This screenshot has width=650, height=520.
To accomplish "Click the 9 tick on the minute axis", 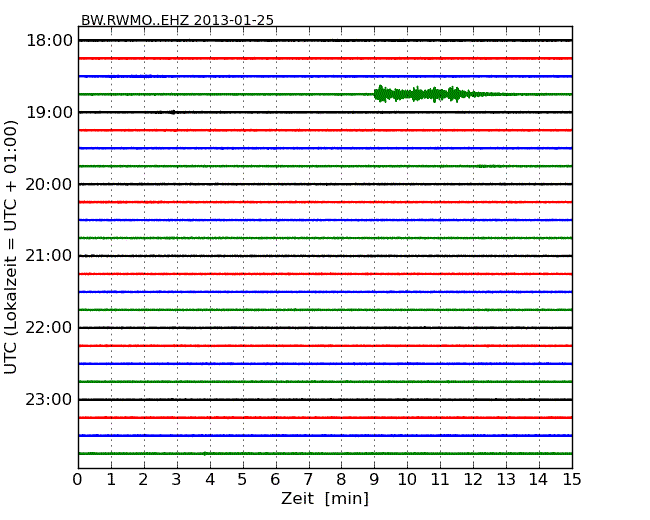I will click(374, 480).
